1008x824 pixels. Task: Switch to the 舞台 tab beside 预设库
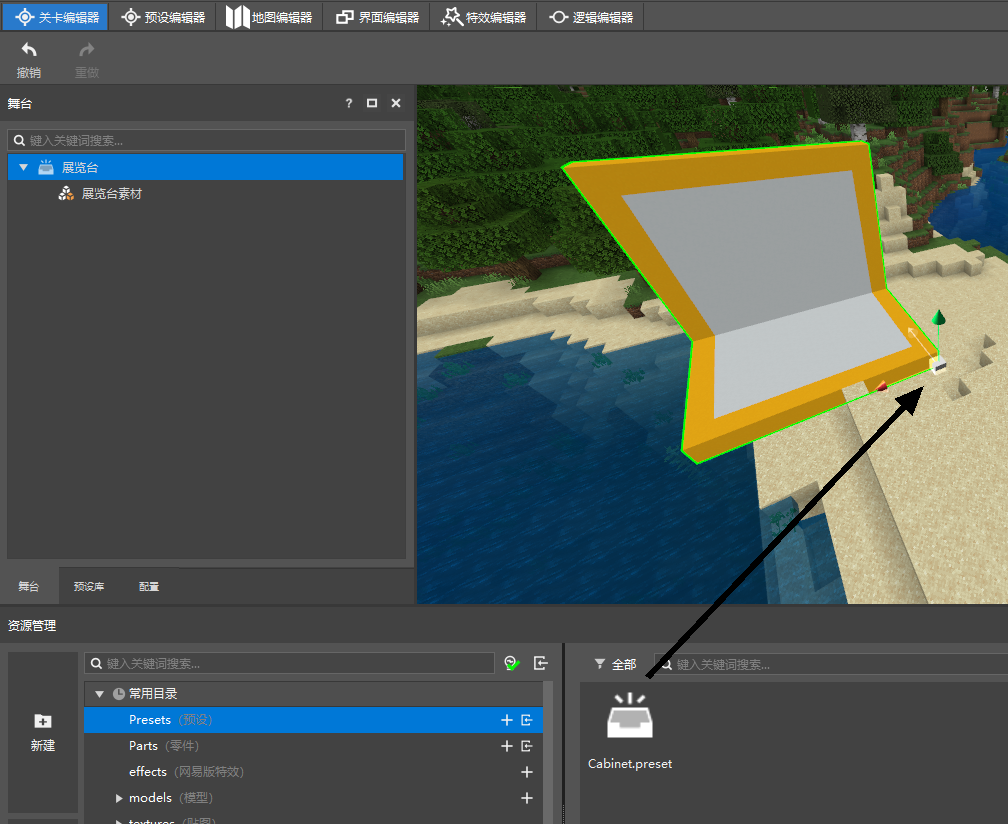click(29, 586)
